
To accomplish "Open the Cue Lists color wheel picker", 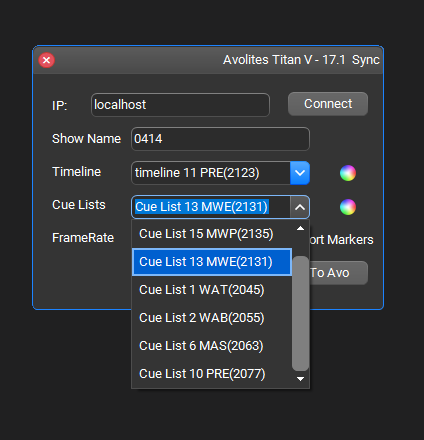I will coord(348,207).
